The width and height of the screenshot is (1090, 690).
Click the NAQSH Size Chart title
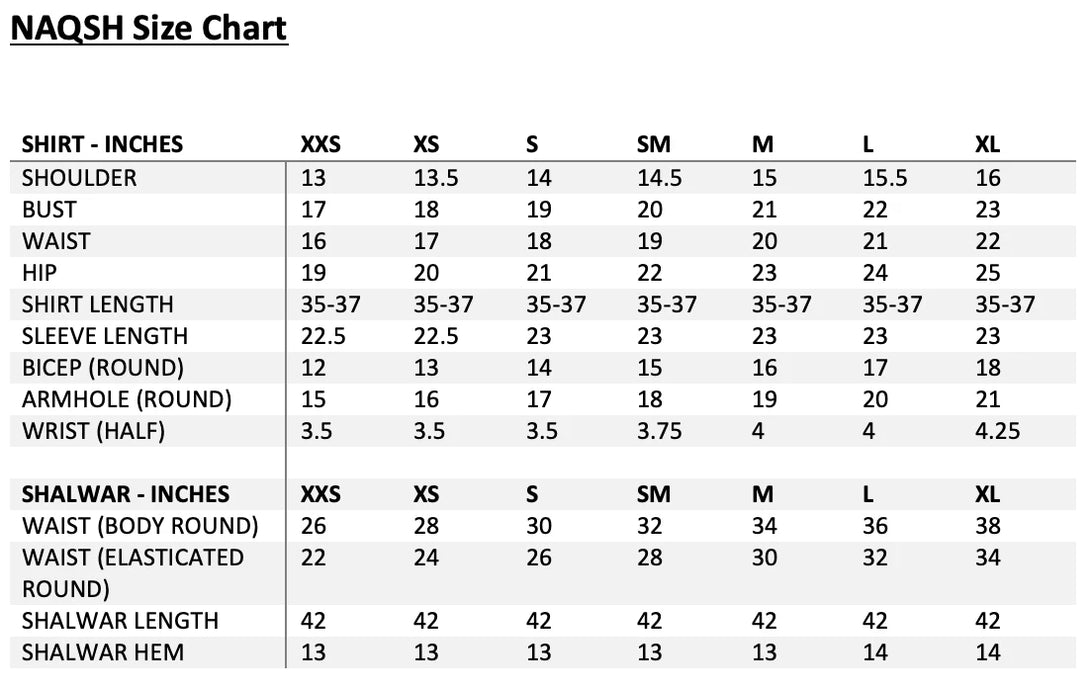[149, 27]
